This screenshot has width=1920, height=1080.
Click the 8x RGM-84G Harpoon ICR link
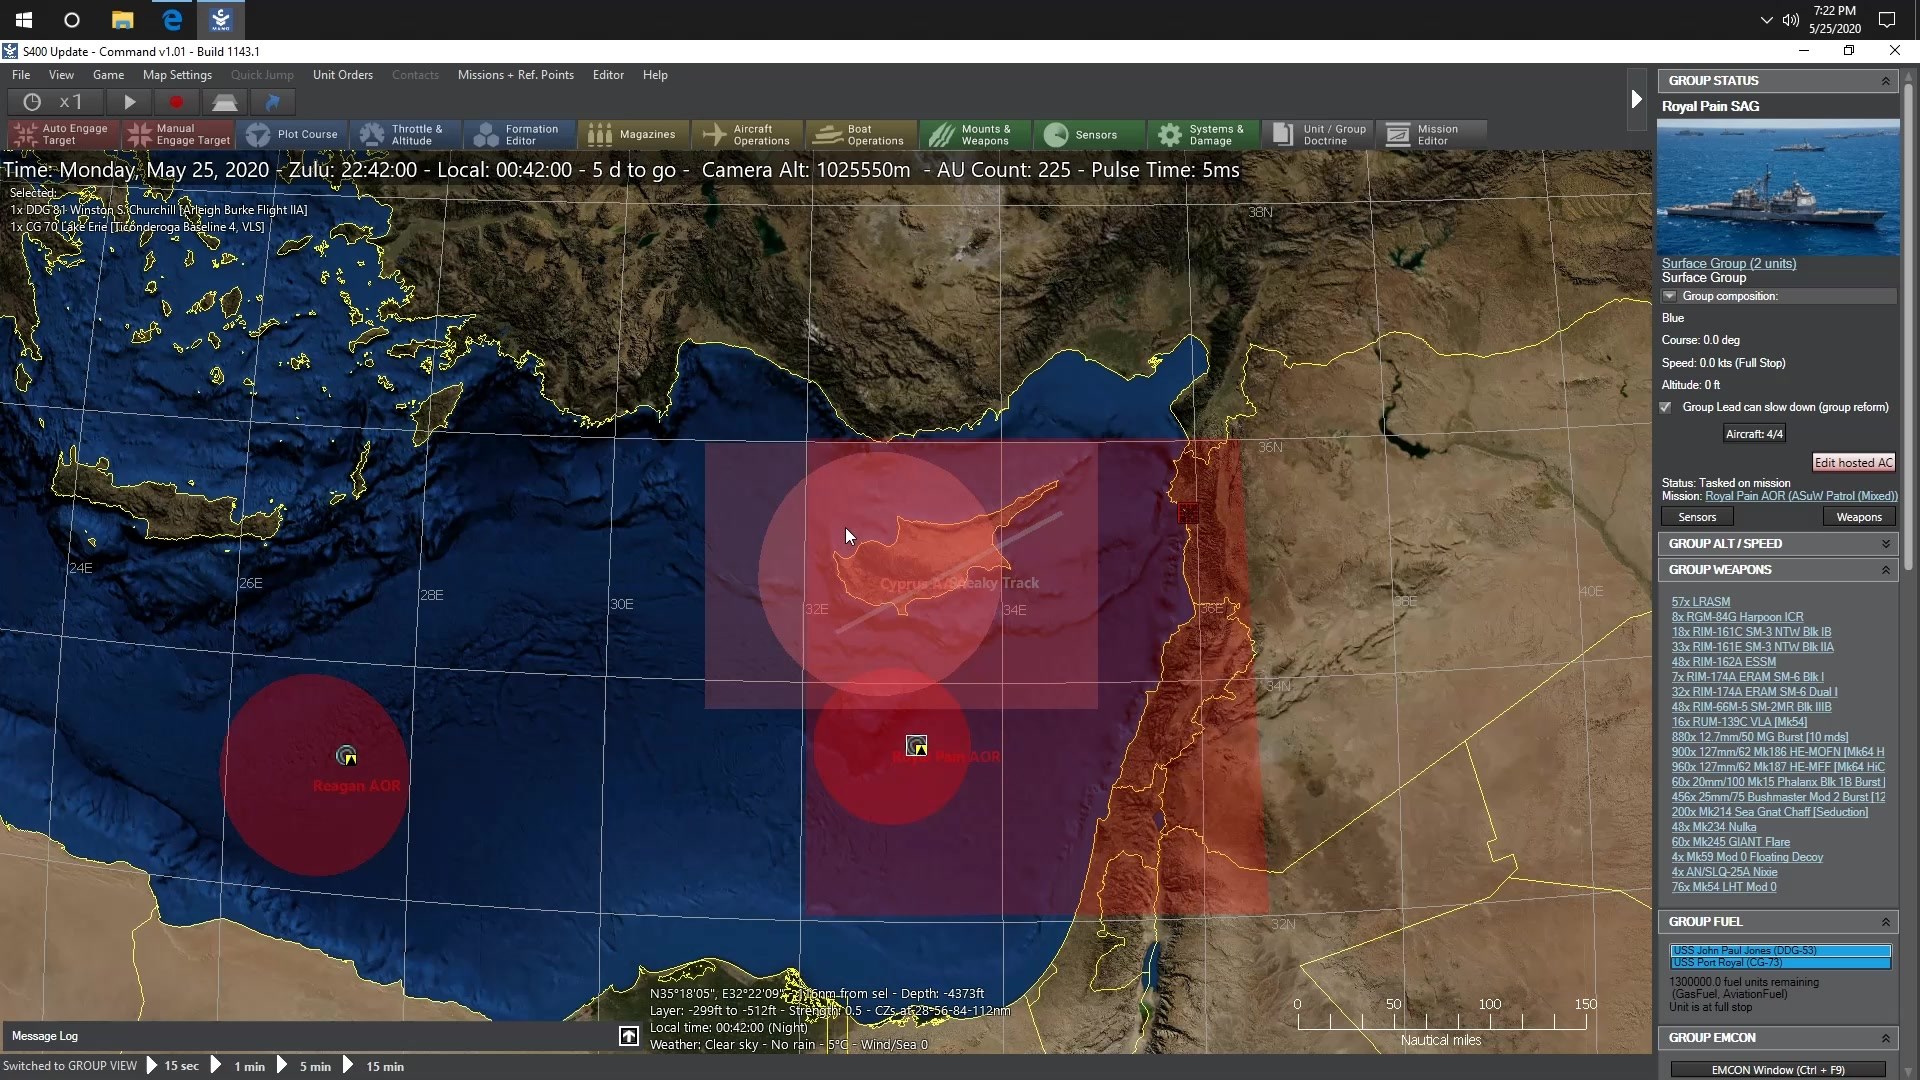coord(1738,617)
